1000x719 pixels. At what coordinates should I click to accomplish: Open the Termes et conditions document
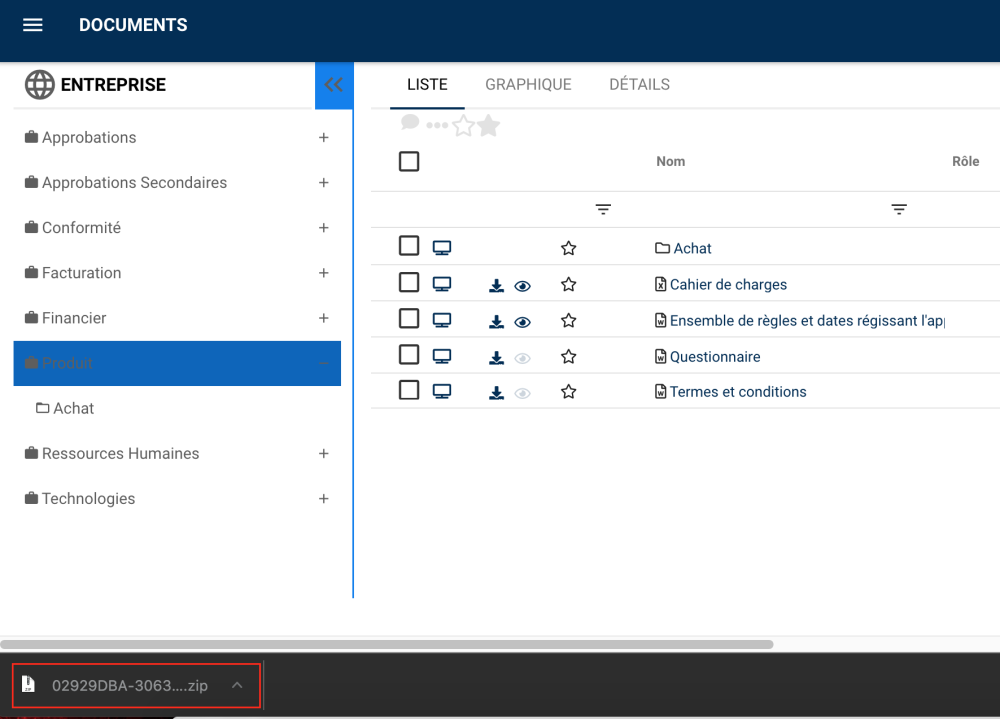738,392
